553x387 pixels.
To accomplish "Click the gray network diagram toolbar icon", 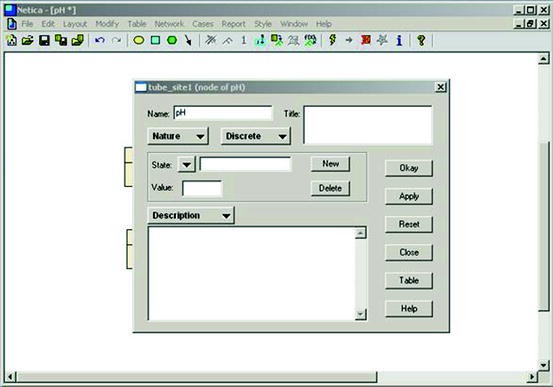I will (x=293, y=40).
